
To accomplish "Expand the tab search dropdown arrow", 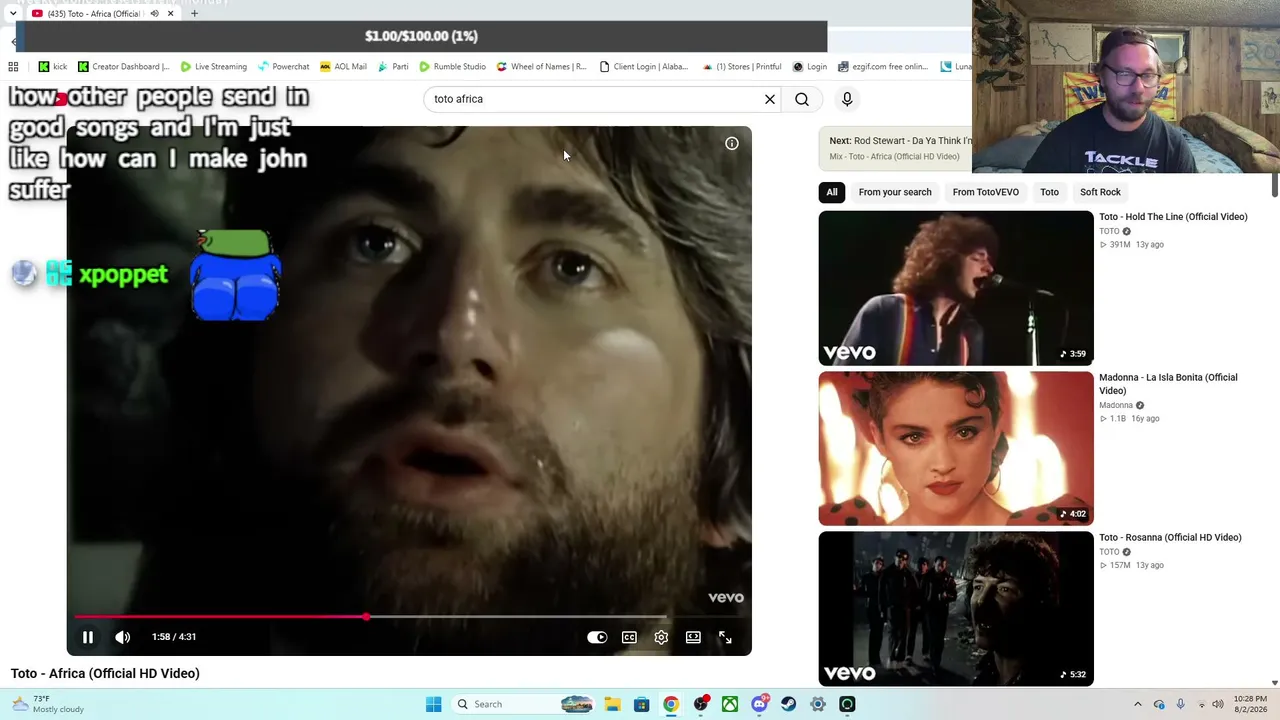I will (x=12, y=14).
